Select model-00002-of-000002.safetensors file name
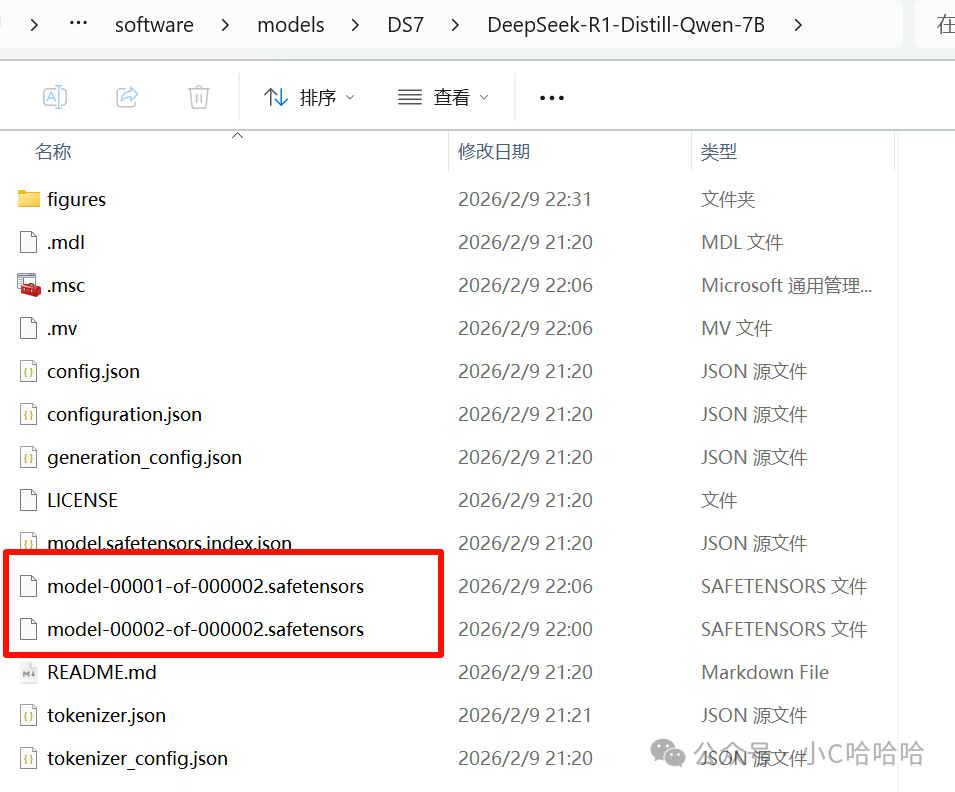Image resolution: width=955 pixels, height=792 pixels. [x=205, y=629]
